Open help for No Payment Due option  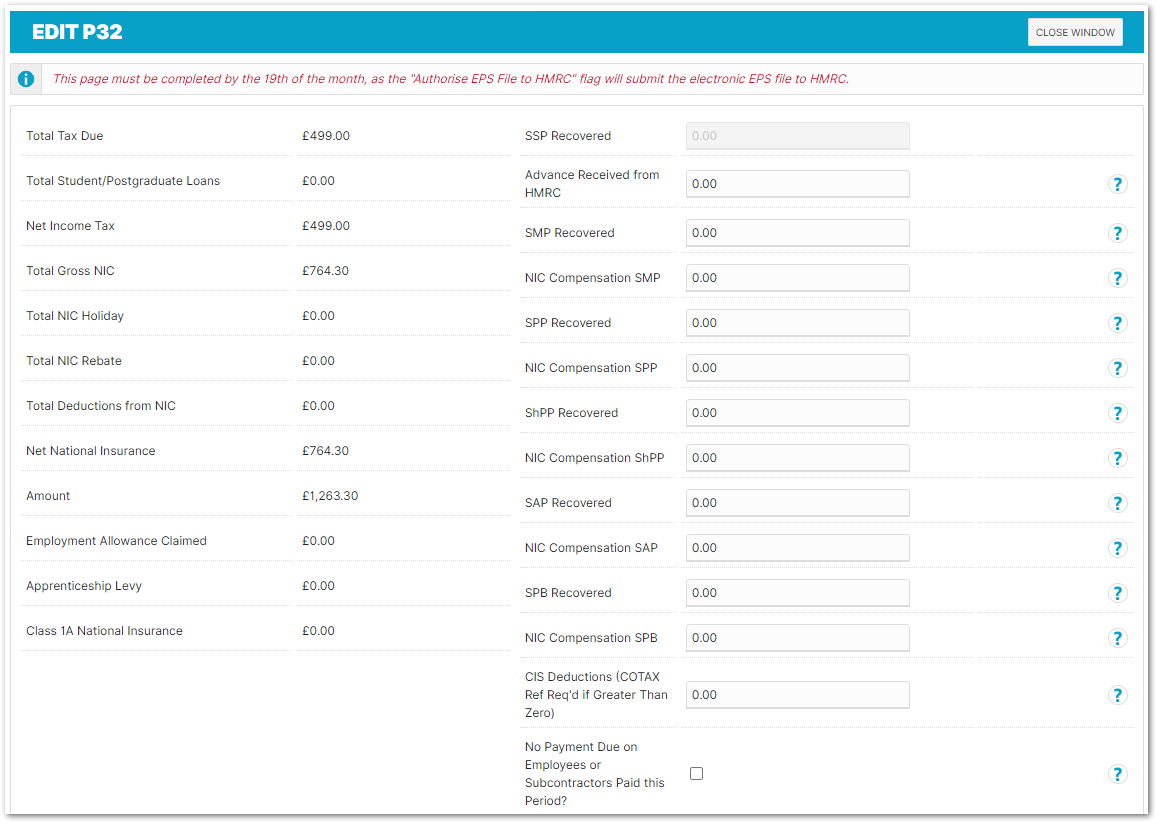(1117, 774)
